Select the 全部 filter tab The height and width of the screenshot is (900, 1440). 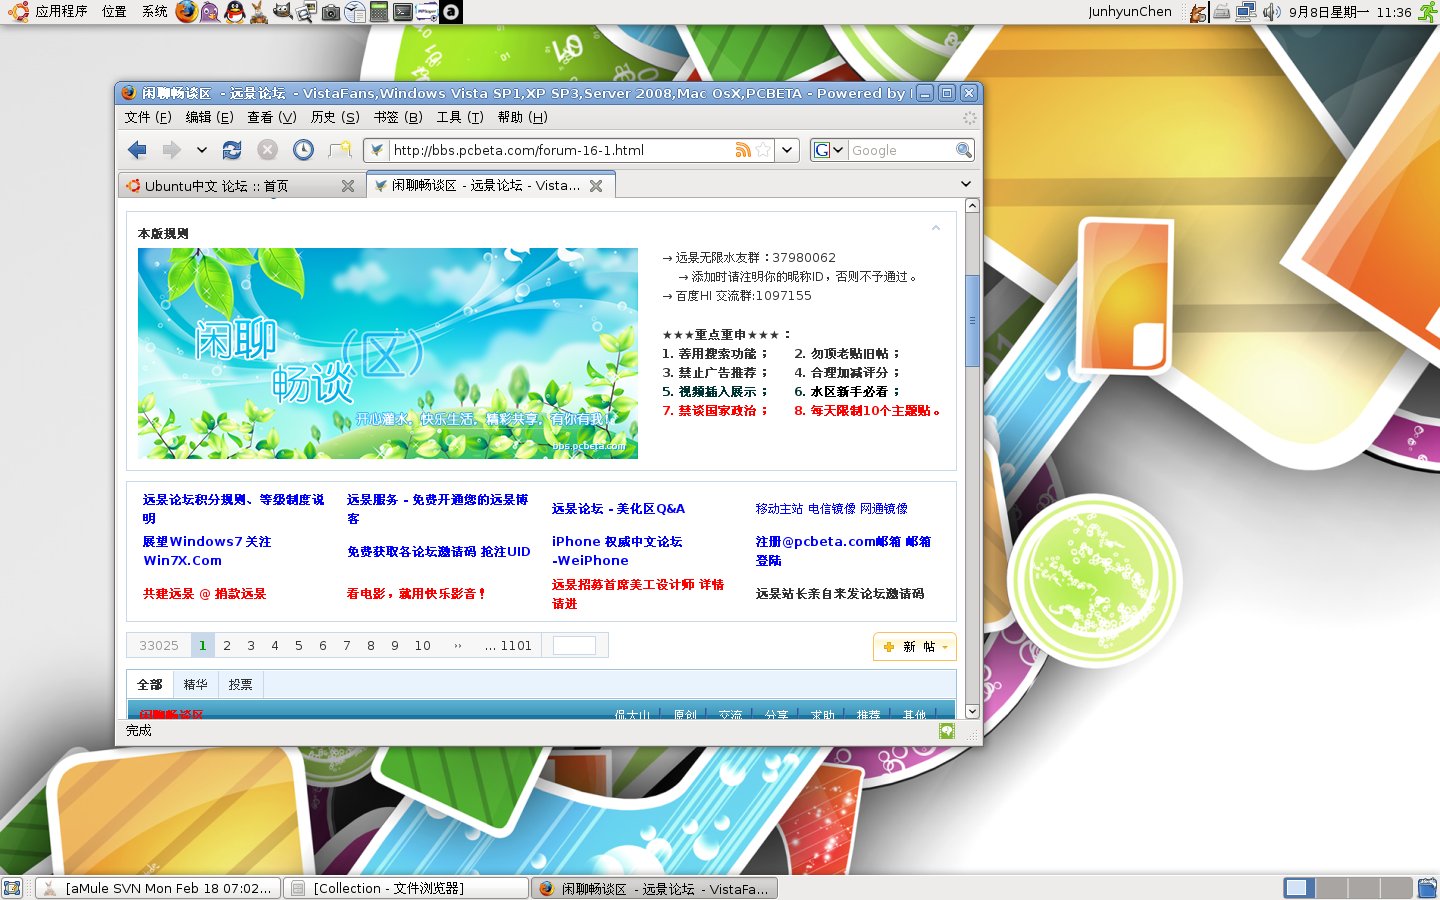(x=150, y=685)
